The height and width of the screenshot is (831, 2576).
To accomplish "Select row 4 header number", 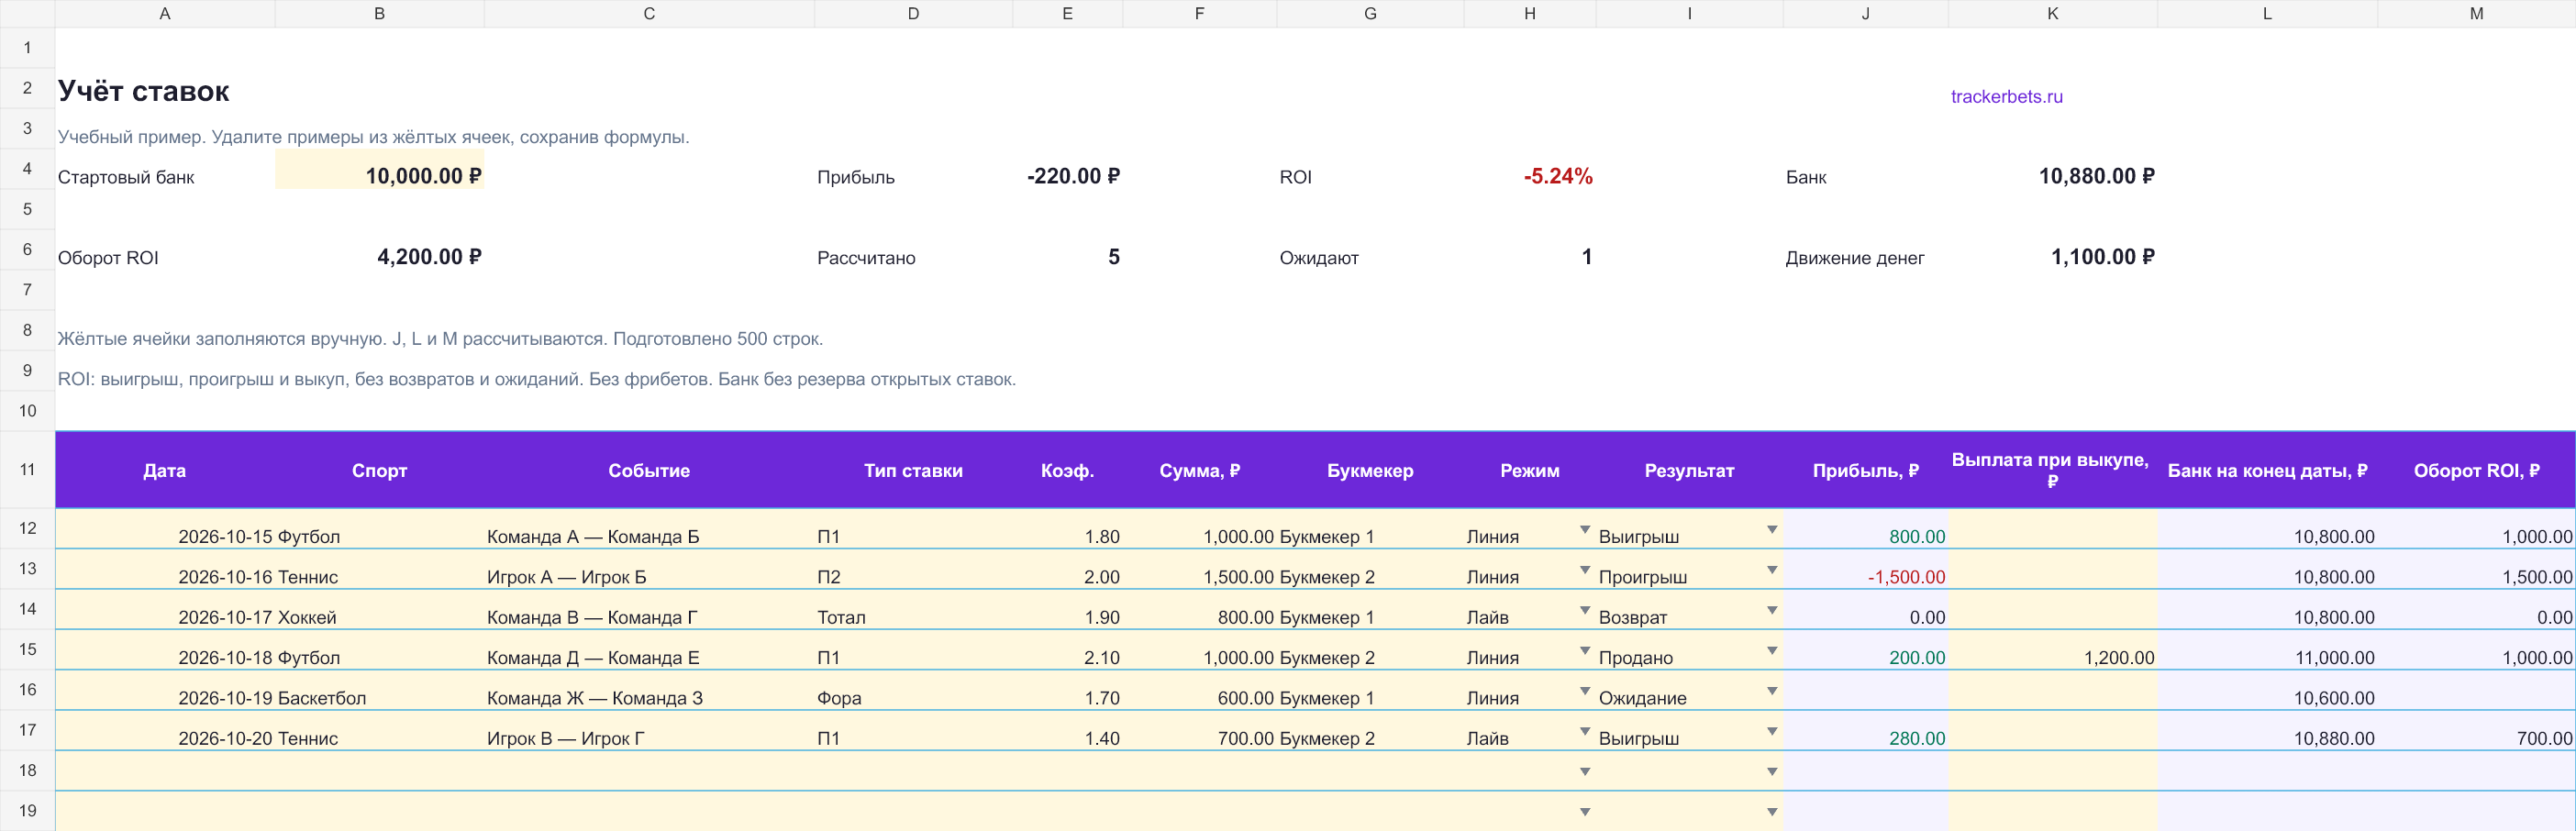I will (x=27, y=169).
